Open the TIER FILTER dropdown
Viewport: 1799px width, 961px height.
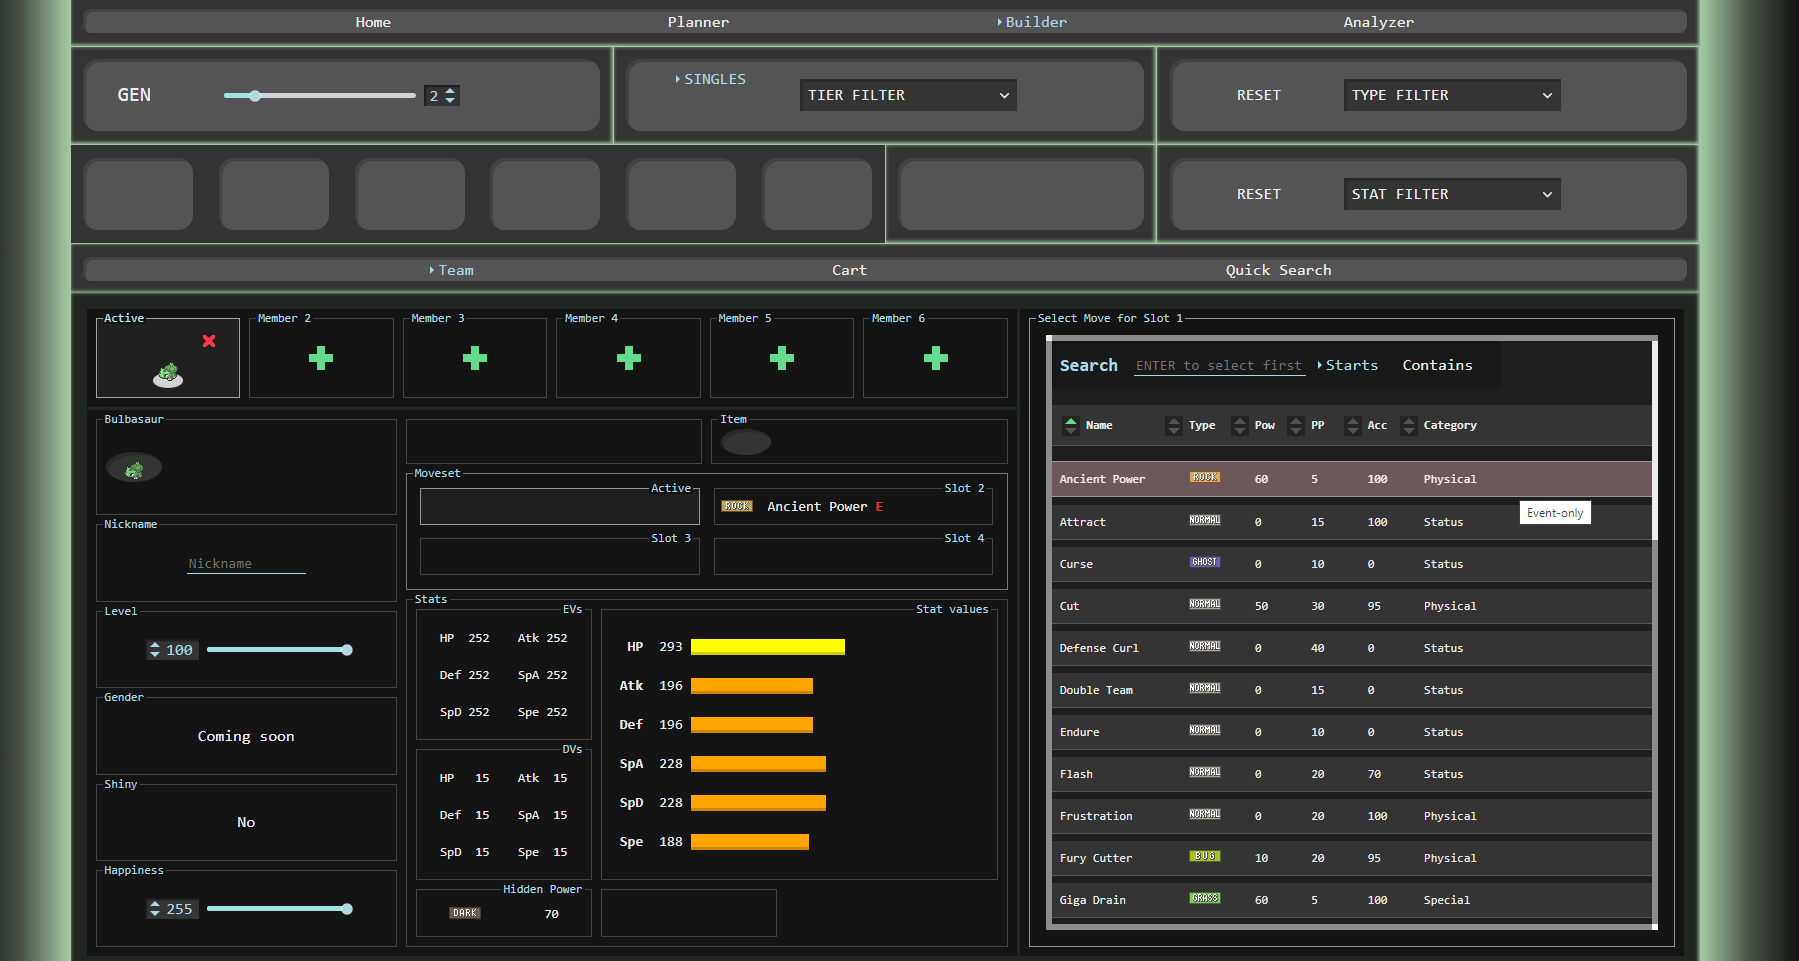click(908, 95)
